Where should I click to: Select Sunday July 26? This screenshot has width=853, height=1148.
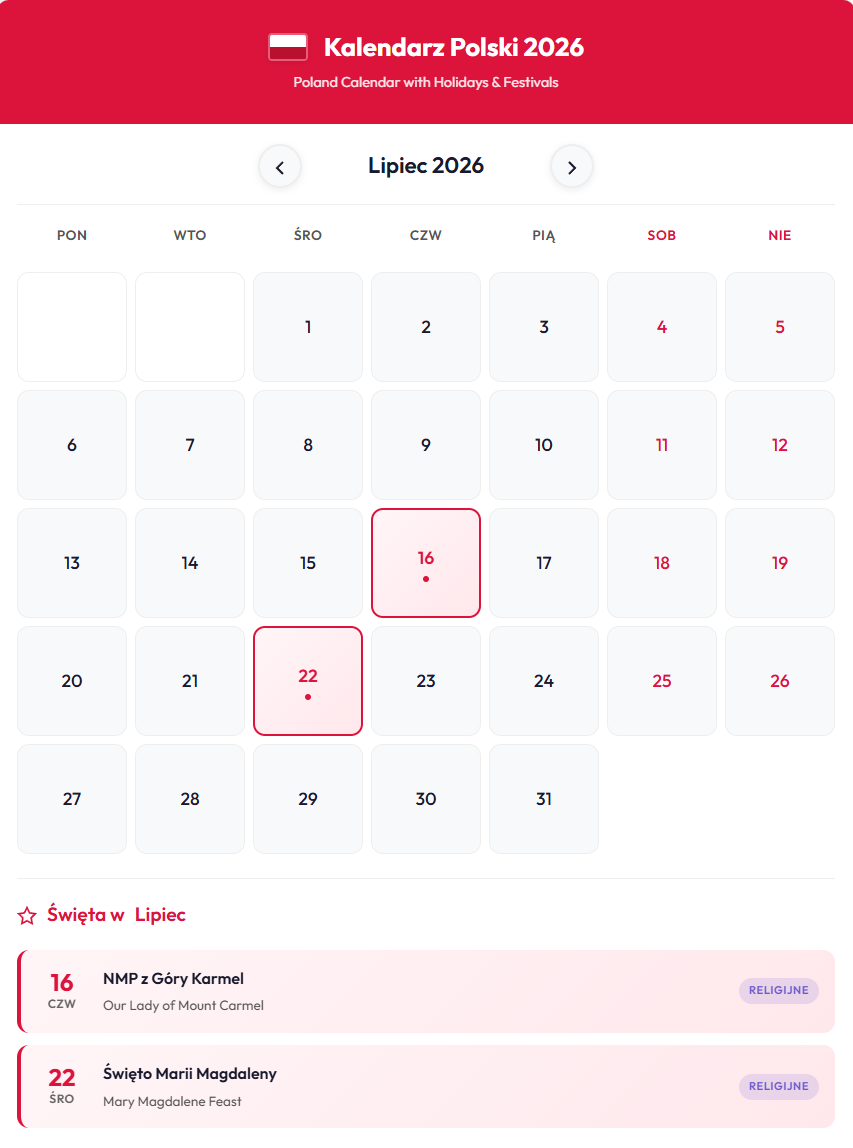(x=780, y=681)
